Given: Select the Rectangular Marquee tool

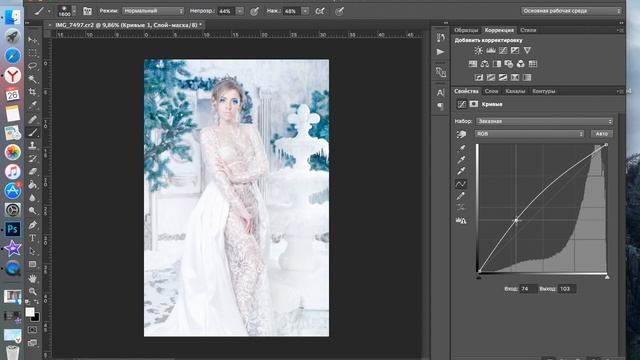Looking at the screenshot, I should point(33,53).
